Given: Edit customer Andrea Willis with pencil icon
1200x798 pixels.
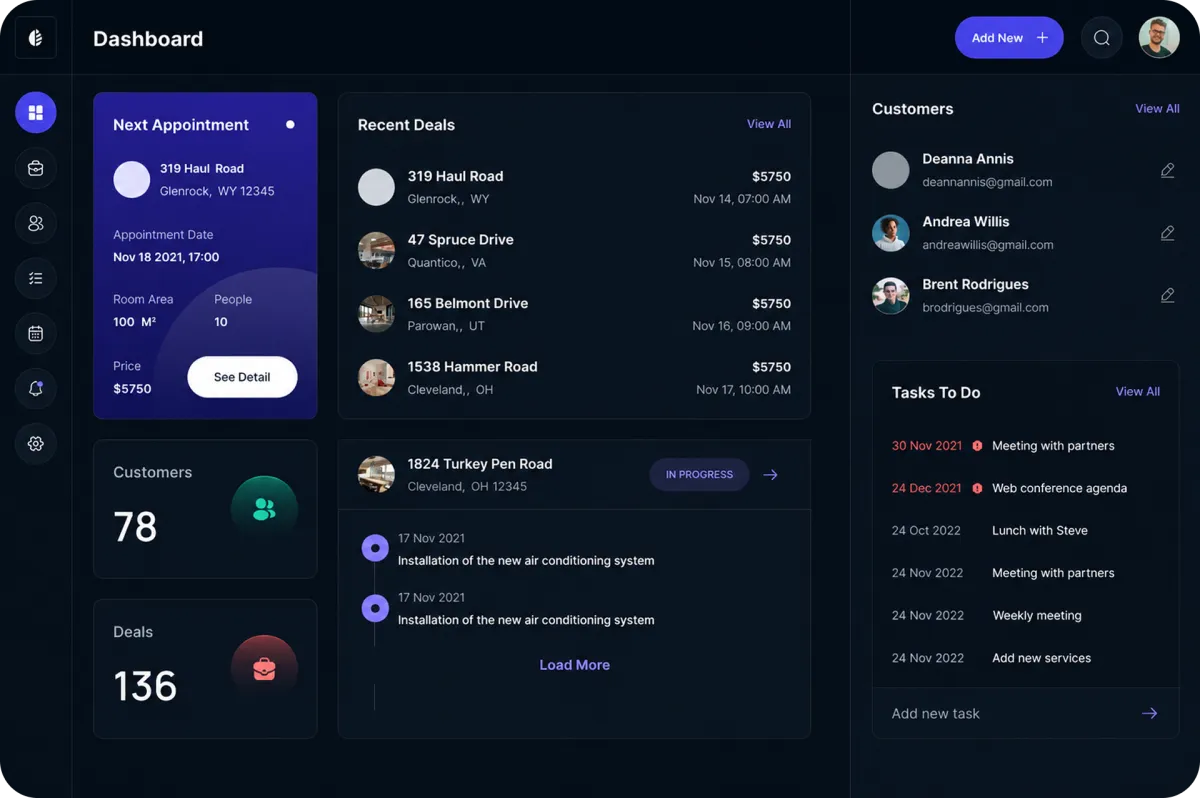Looking at the screenshot, I should click(1167, 233).
